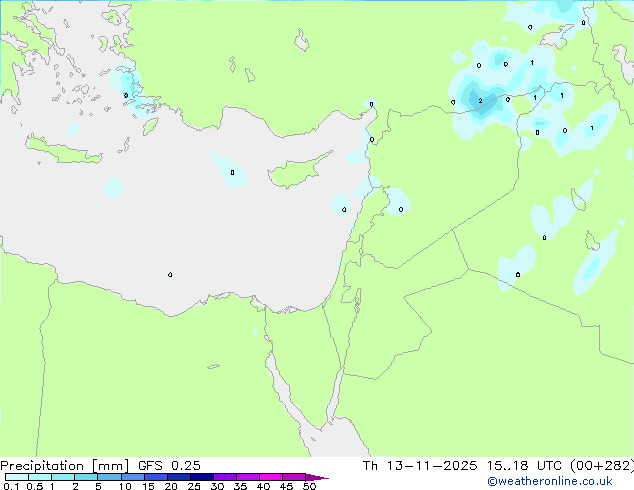The image size is (634, 490).
Task: Click the "2" precipitation value on the map
Action: (x=480, y=101)
